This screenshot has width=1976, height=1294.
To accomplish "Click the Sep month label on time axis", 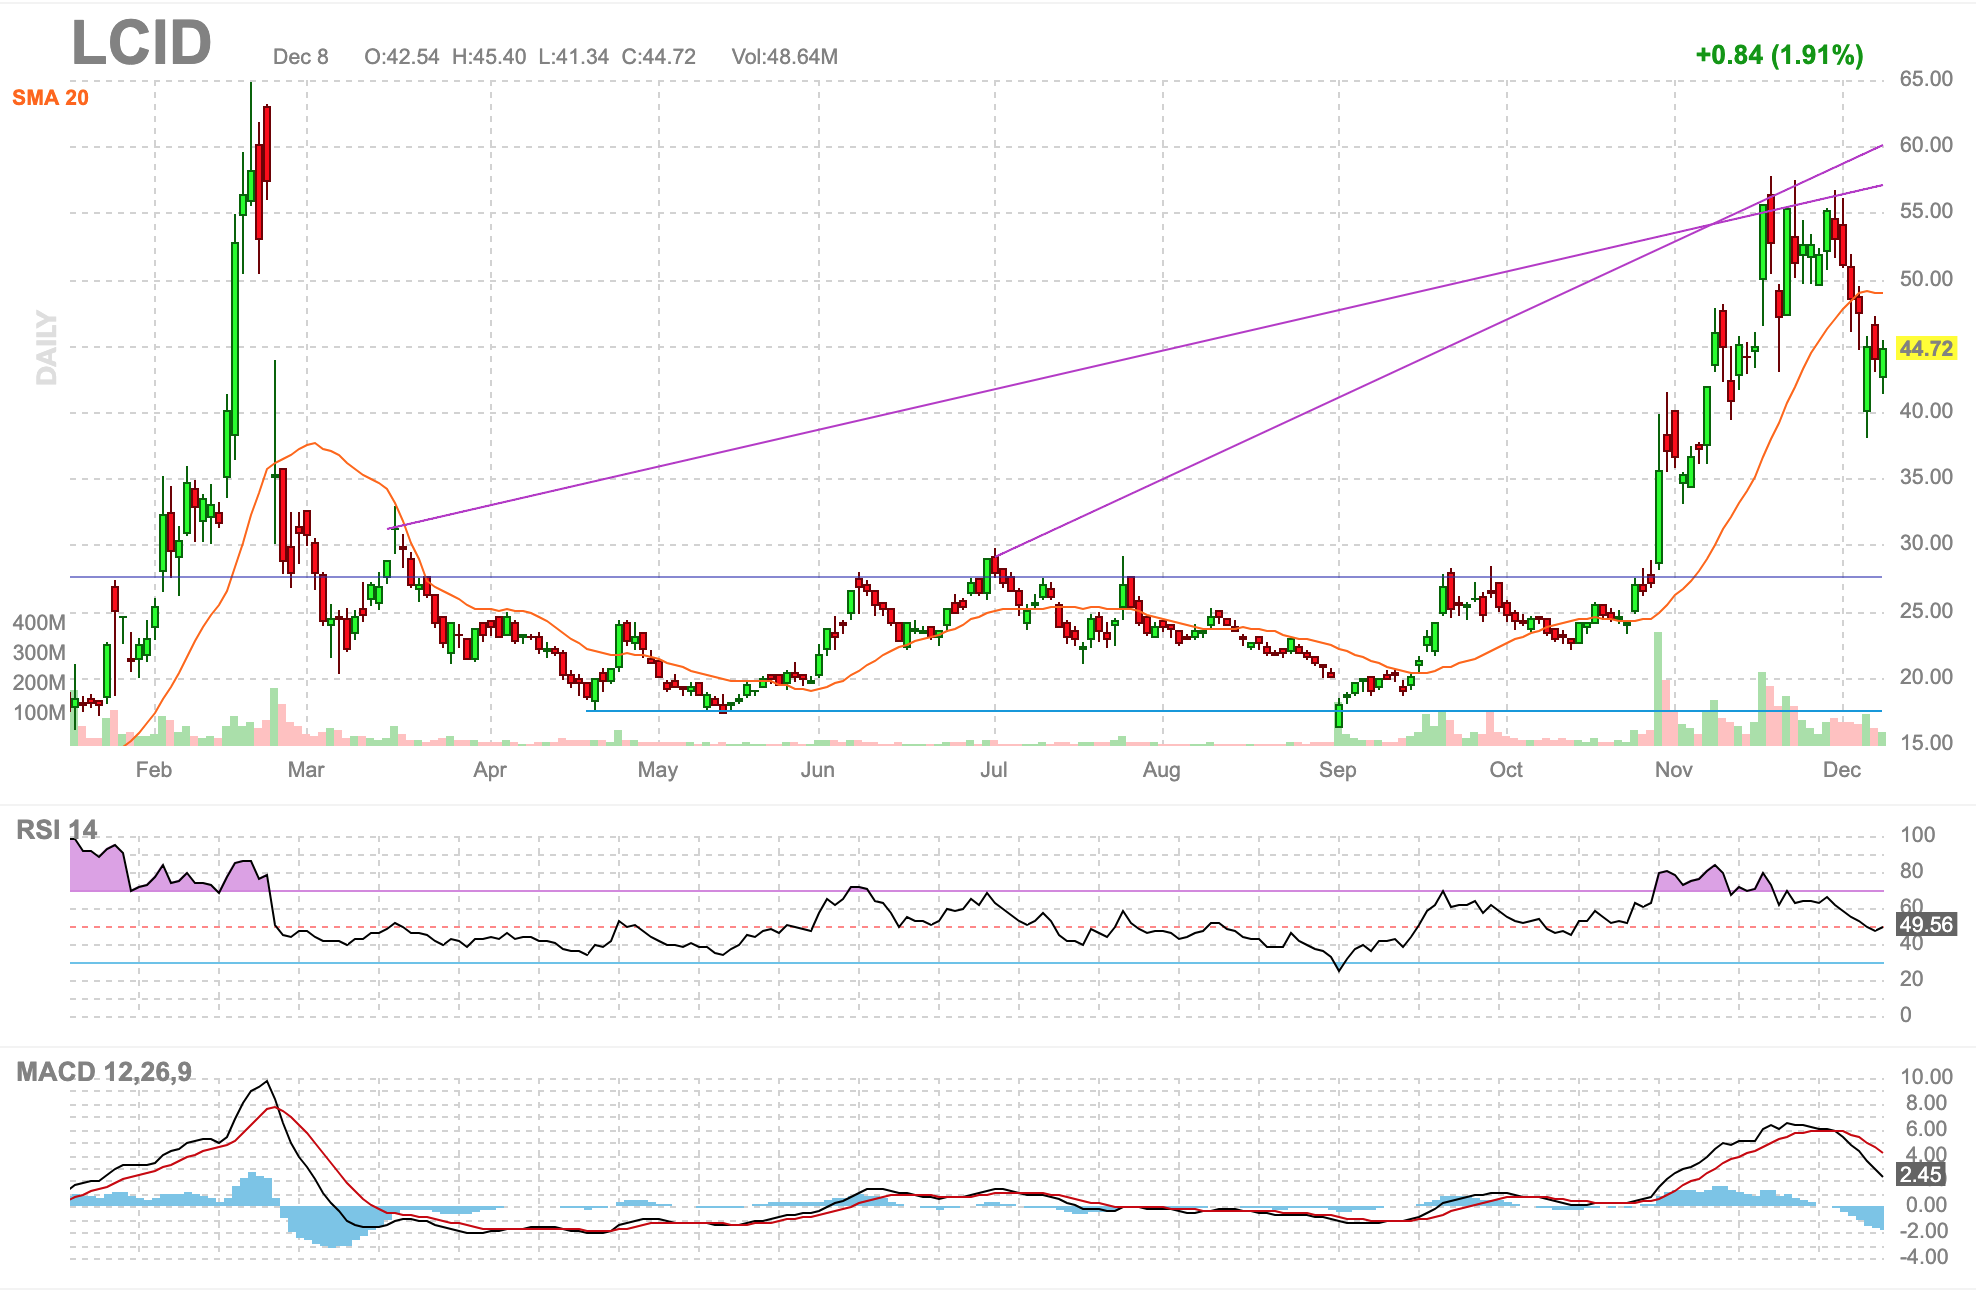I will click(x=1337, y=770).
